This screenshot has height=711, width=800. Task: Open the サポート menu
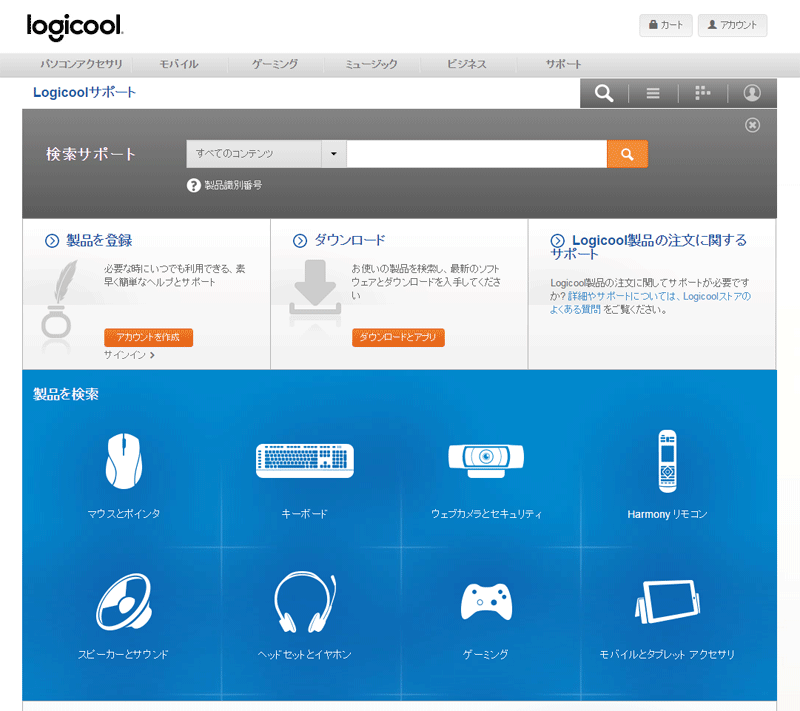point(563,64)
